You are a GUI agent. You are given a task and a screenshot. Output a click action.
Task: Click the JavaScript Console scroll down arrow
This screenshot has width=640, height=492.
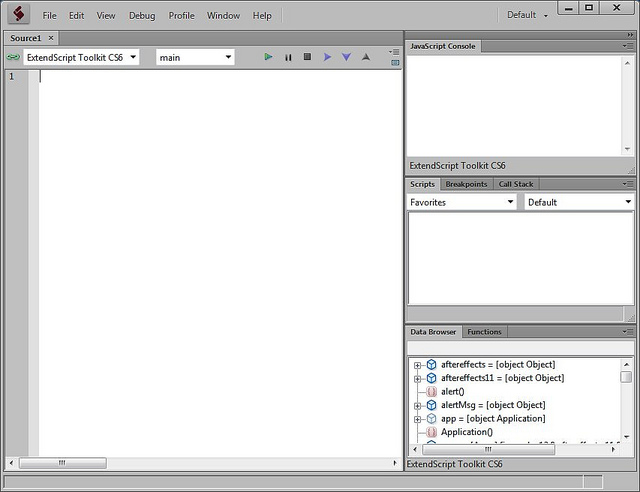(627, 149)
